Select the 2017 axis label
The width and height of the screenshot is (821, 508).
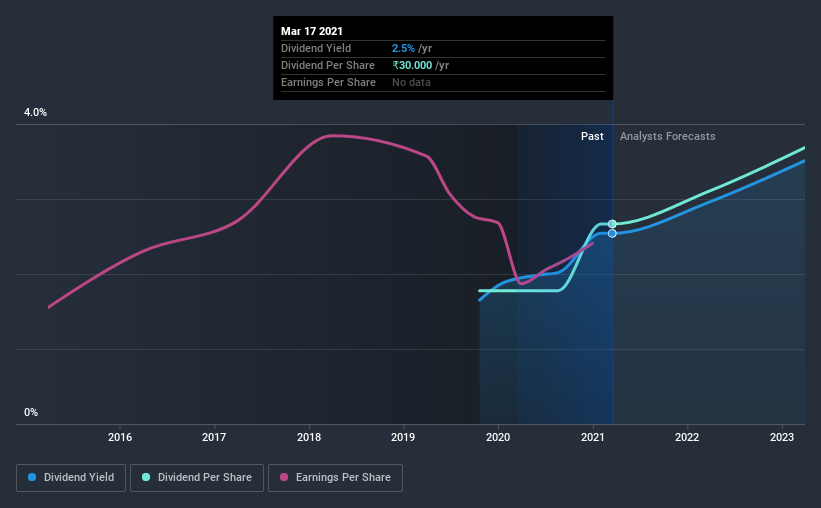[x=214, y=437]
